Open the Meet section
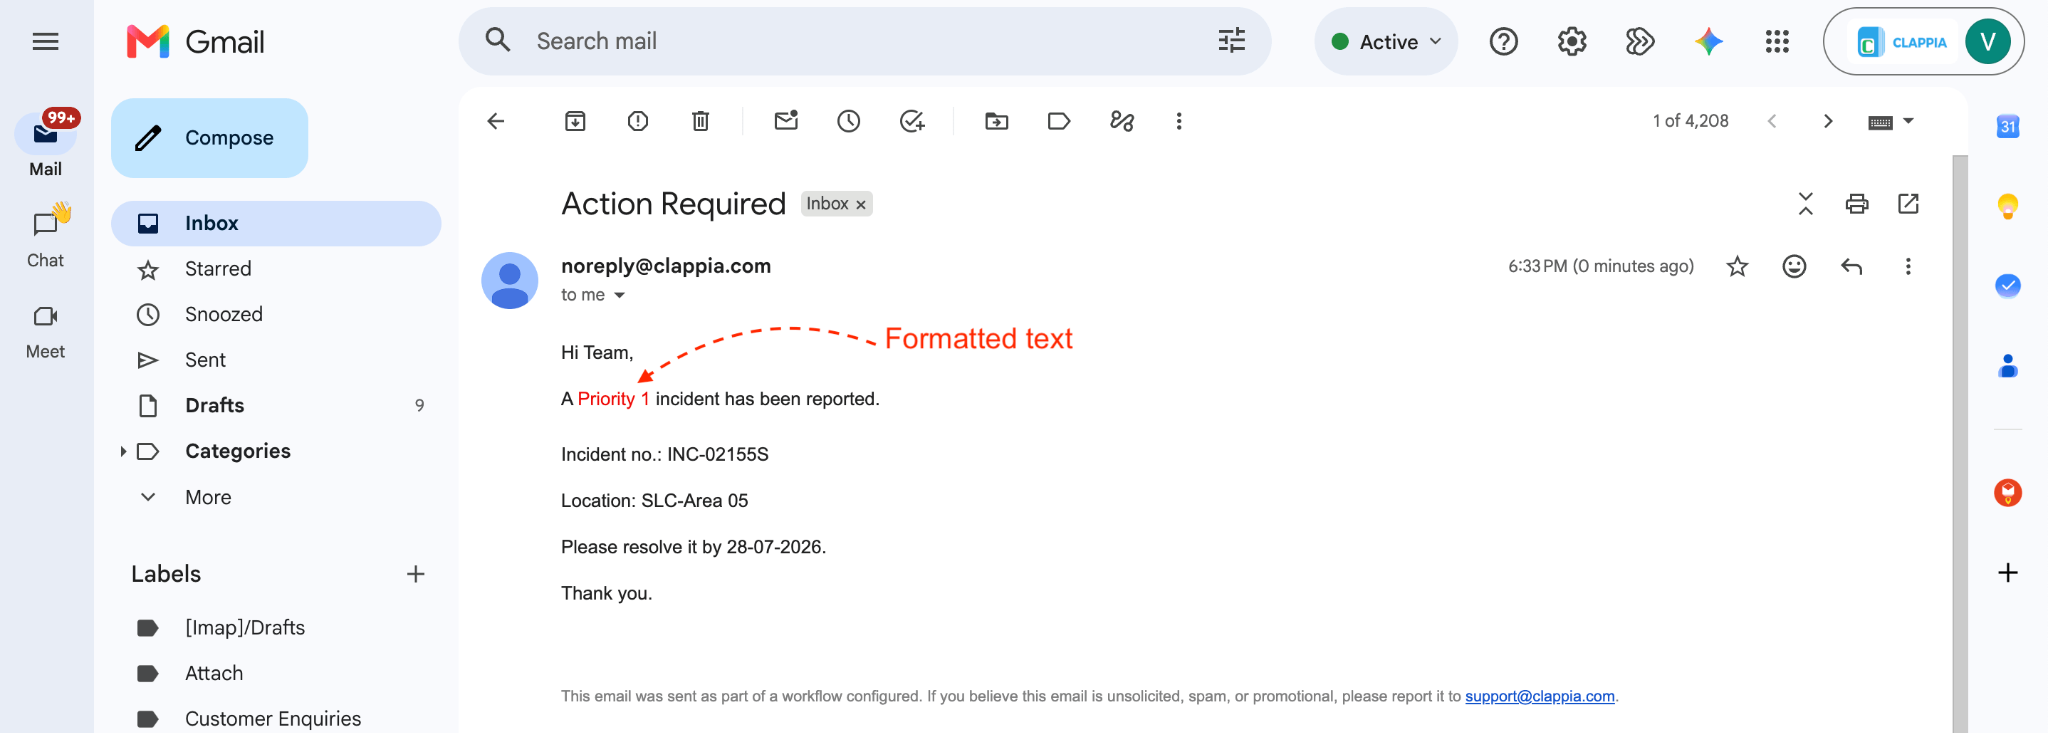The image size is (2048, 733). (x=45, y=332)
